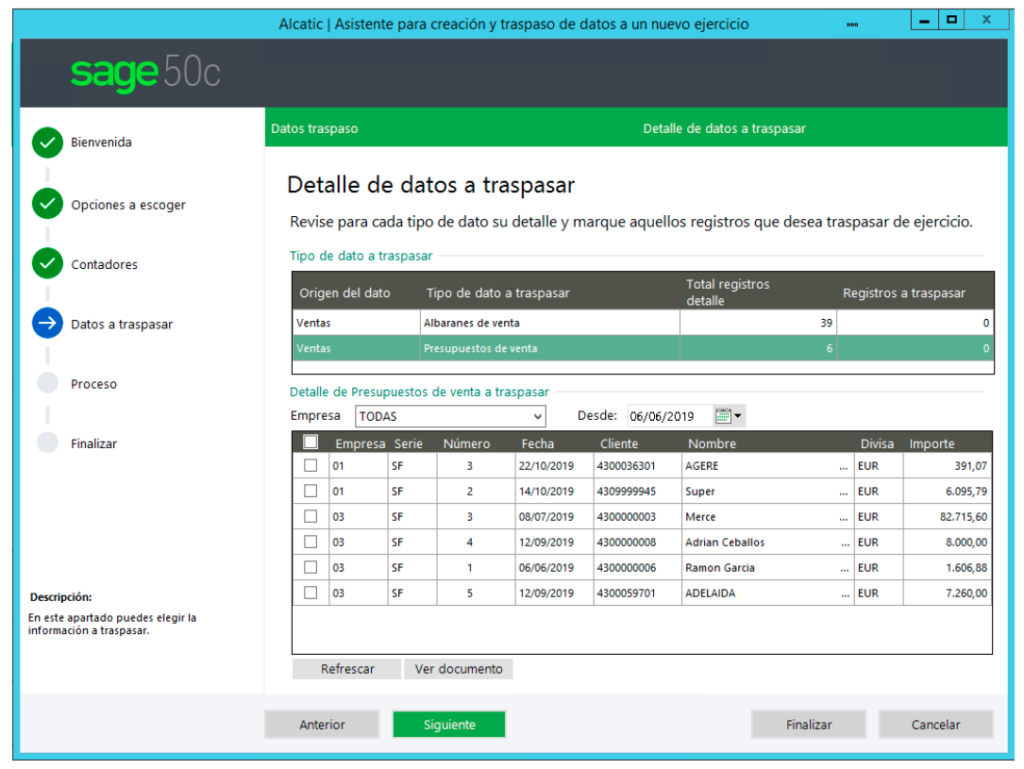
Task: Sort by the Cliente column header
Action: pos(619,444)
